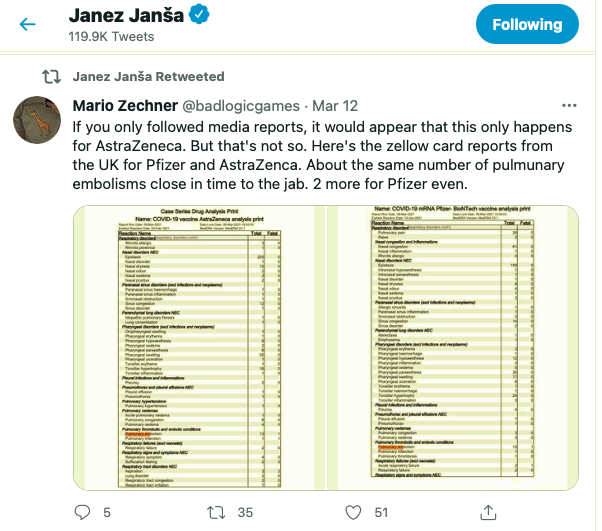Click the reply count of 5
The width and height of the screenshot is (602, 531).
(107, 512)
